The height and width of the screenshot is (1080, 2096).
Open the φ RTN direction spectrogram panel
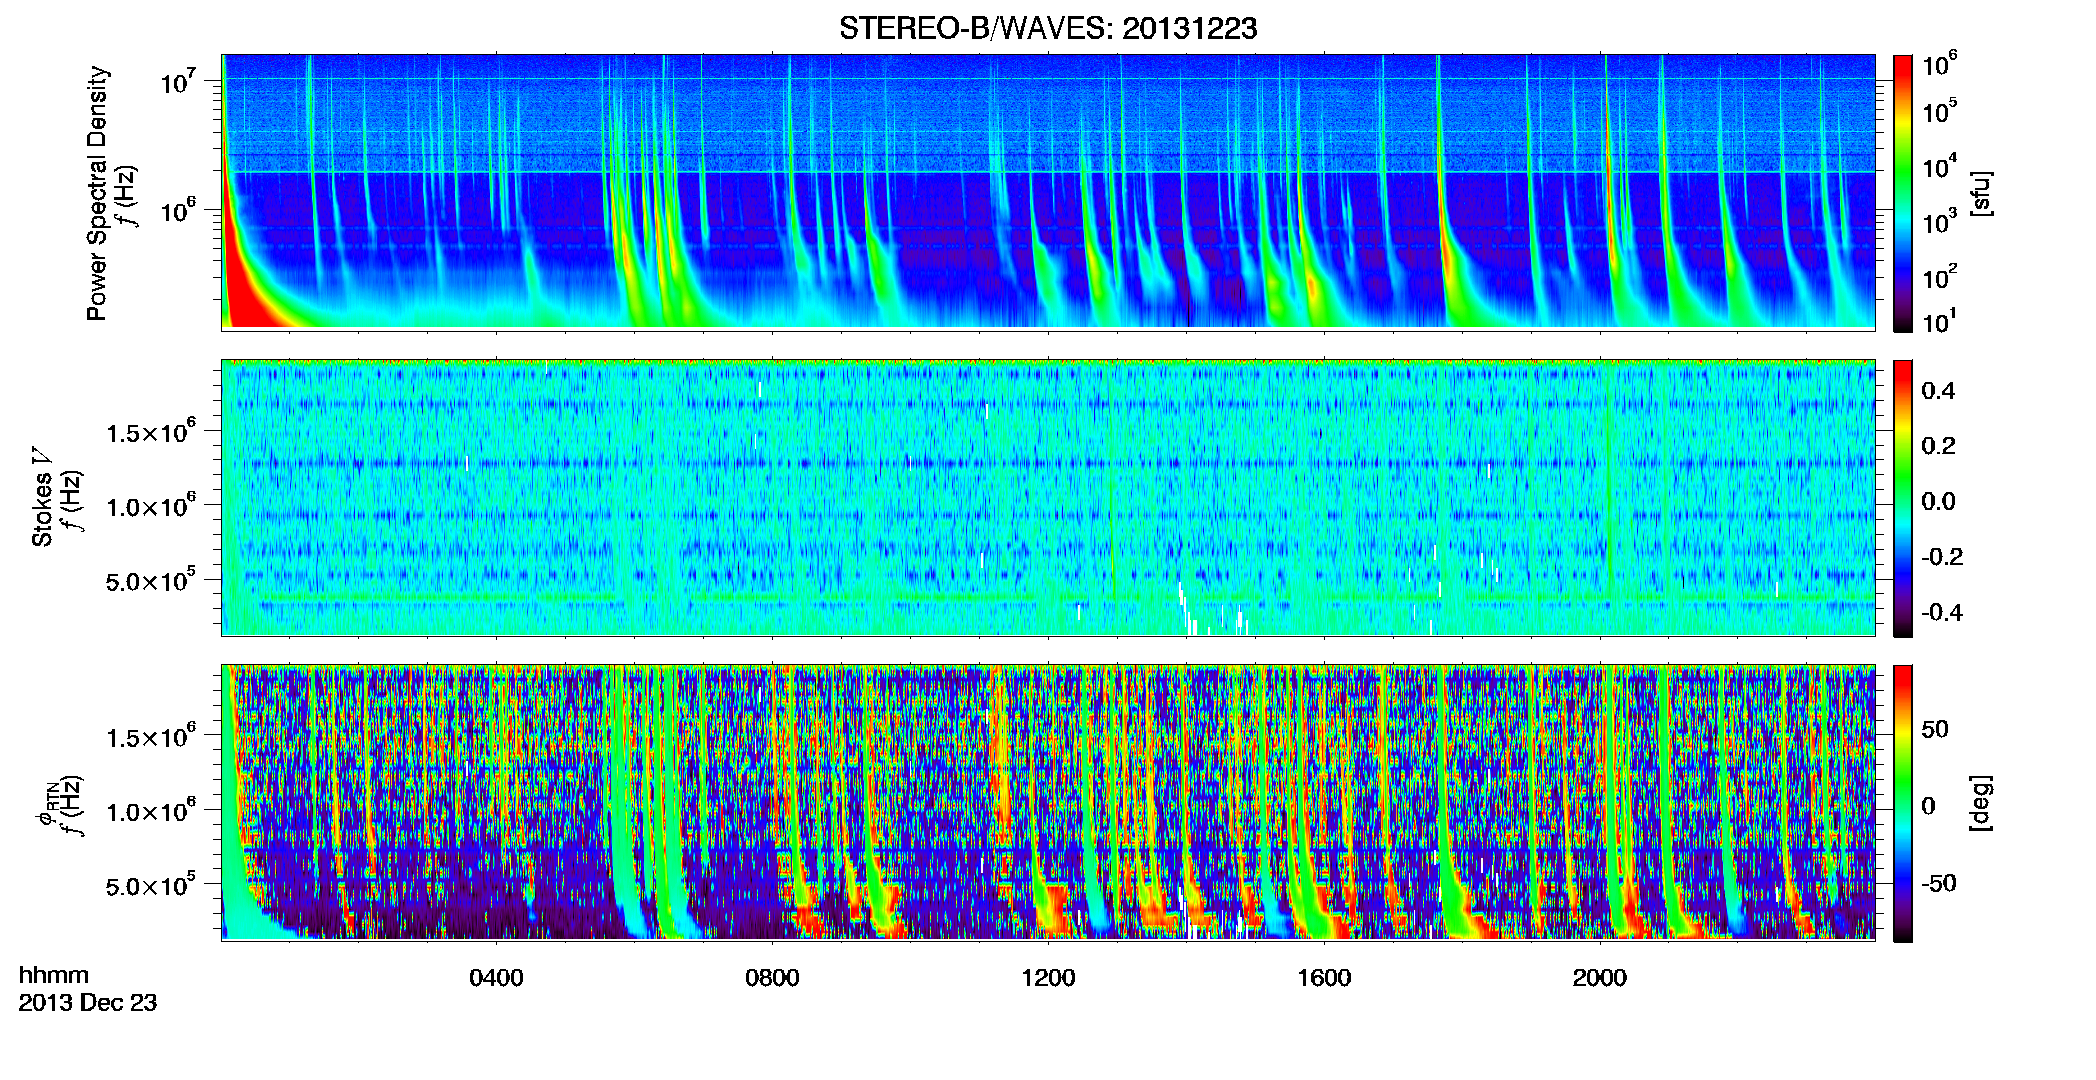tap(1048, 802)
